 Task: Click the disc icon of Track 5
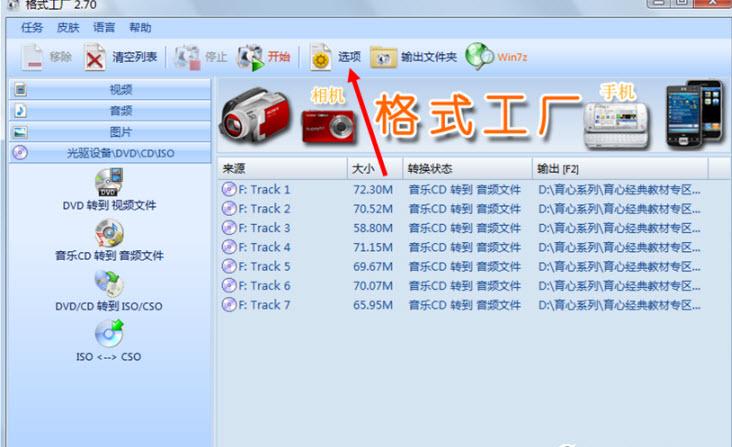229,266
